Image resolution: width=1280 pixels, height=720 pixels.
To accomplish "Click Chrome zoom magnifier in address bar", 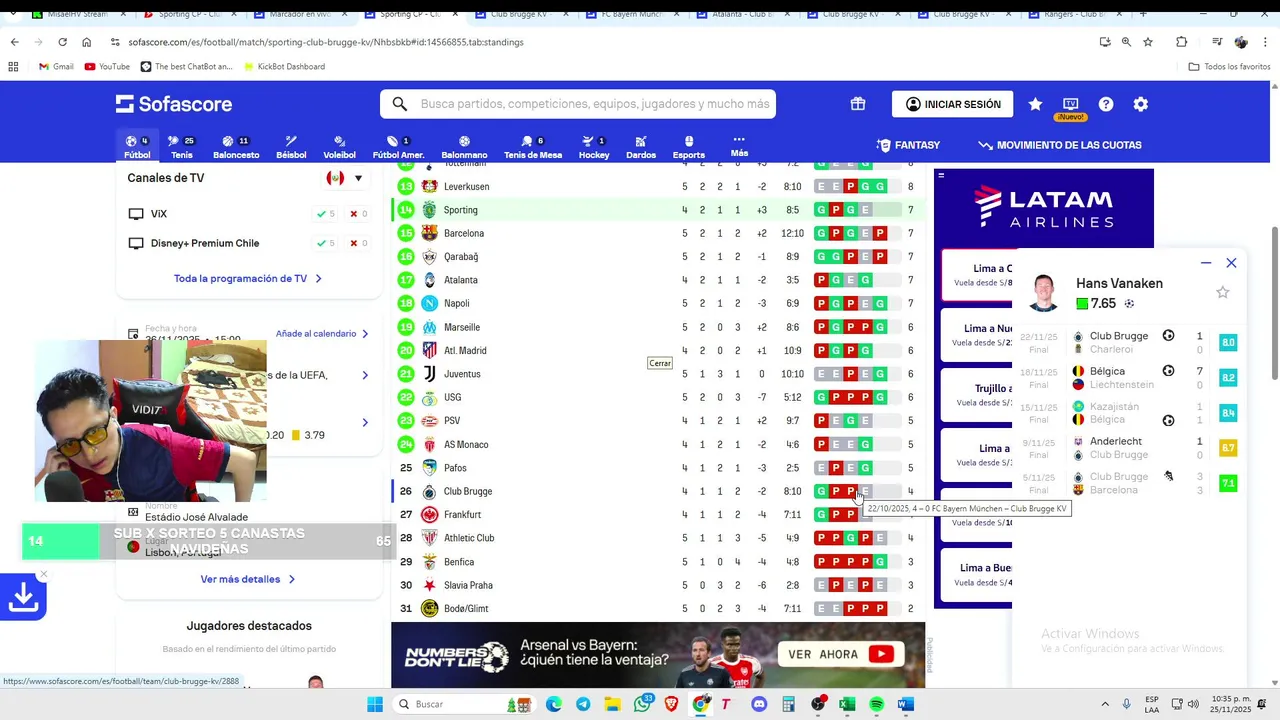I will [1126, 42].
